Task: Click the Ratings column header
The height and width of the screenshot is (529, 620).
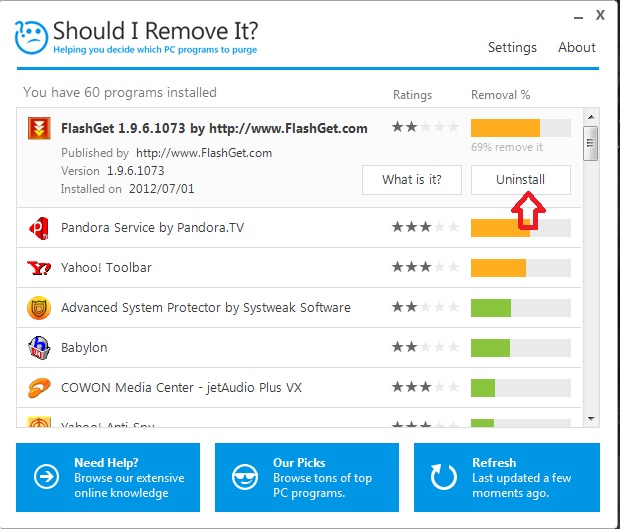Action: pos(412,95)
